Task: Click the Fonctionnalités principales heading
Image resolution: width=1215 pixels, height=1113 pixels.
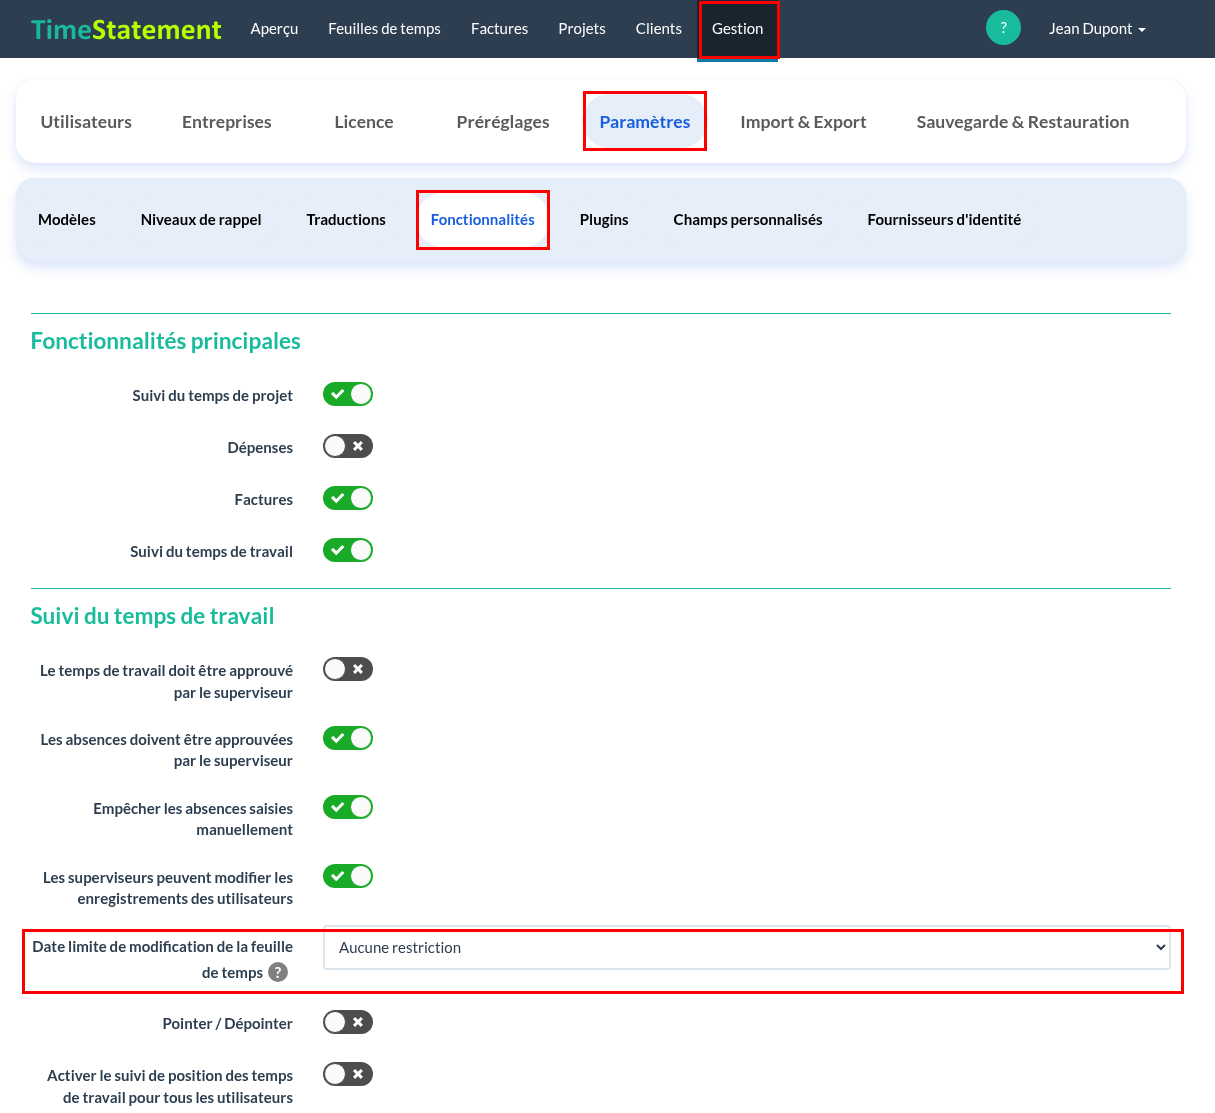Action: pos(166,341)
